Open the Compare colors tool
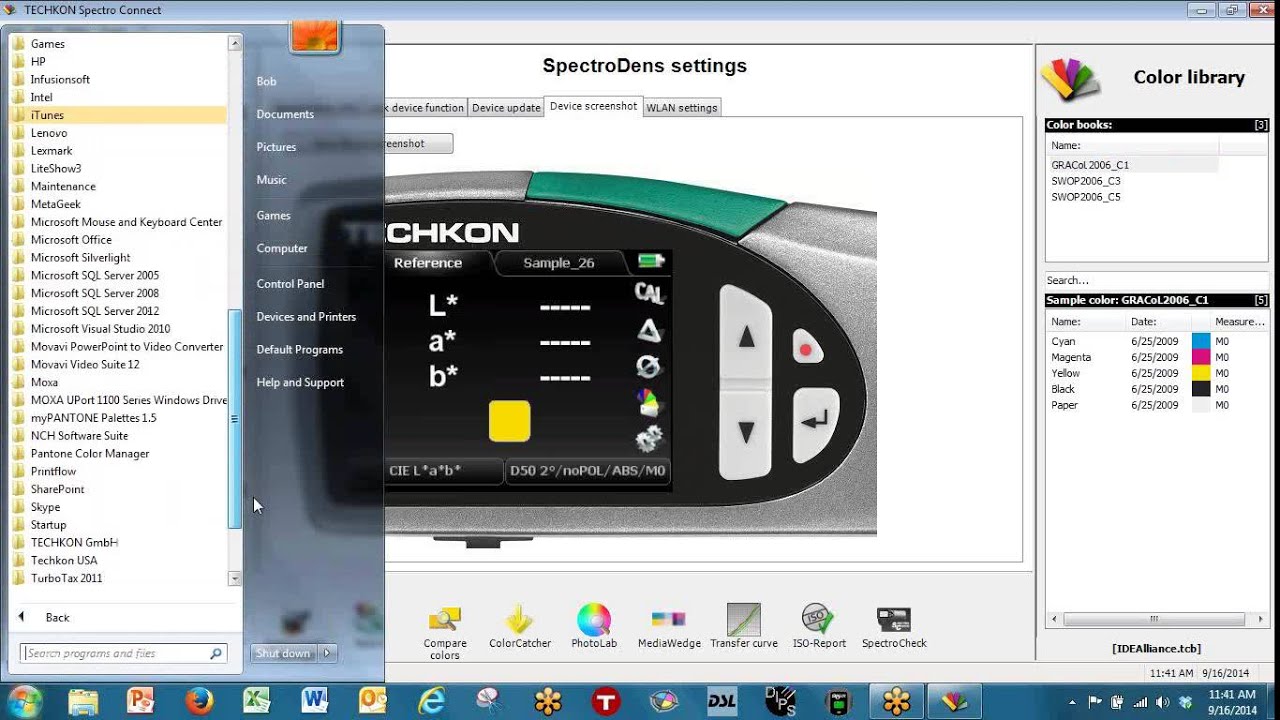 pyautogui.click(x=445, y=632)
